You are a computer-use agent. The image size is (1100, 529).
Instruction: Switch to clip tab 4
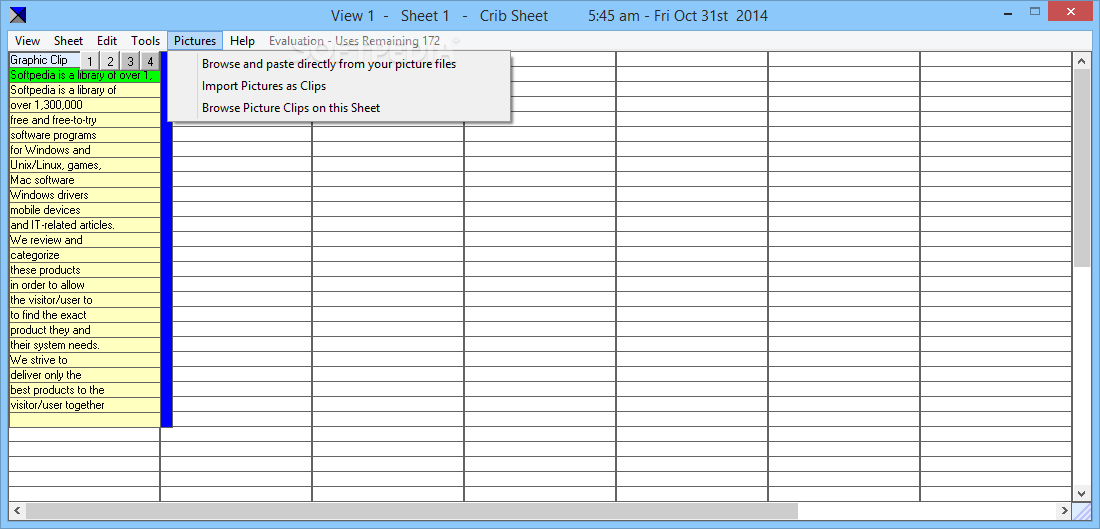pos(150,61)
